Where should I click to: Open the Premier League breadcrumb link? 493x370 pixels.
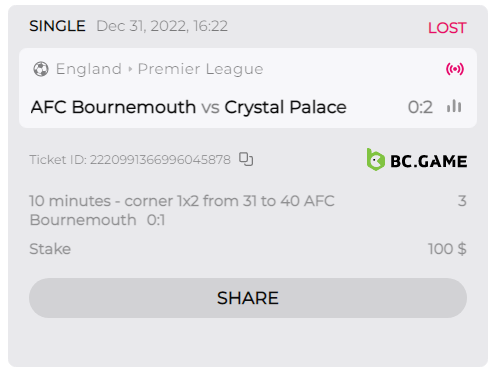[201, 69]
